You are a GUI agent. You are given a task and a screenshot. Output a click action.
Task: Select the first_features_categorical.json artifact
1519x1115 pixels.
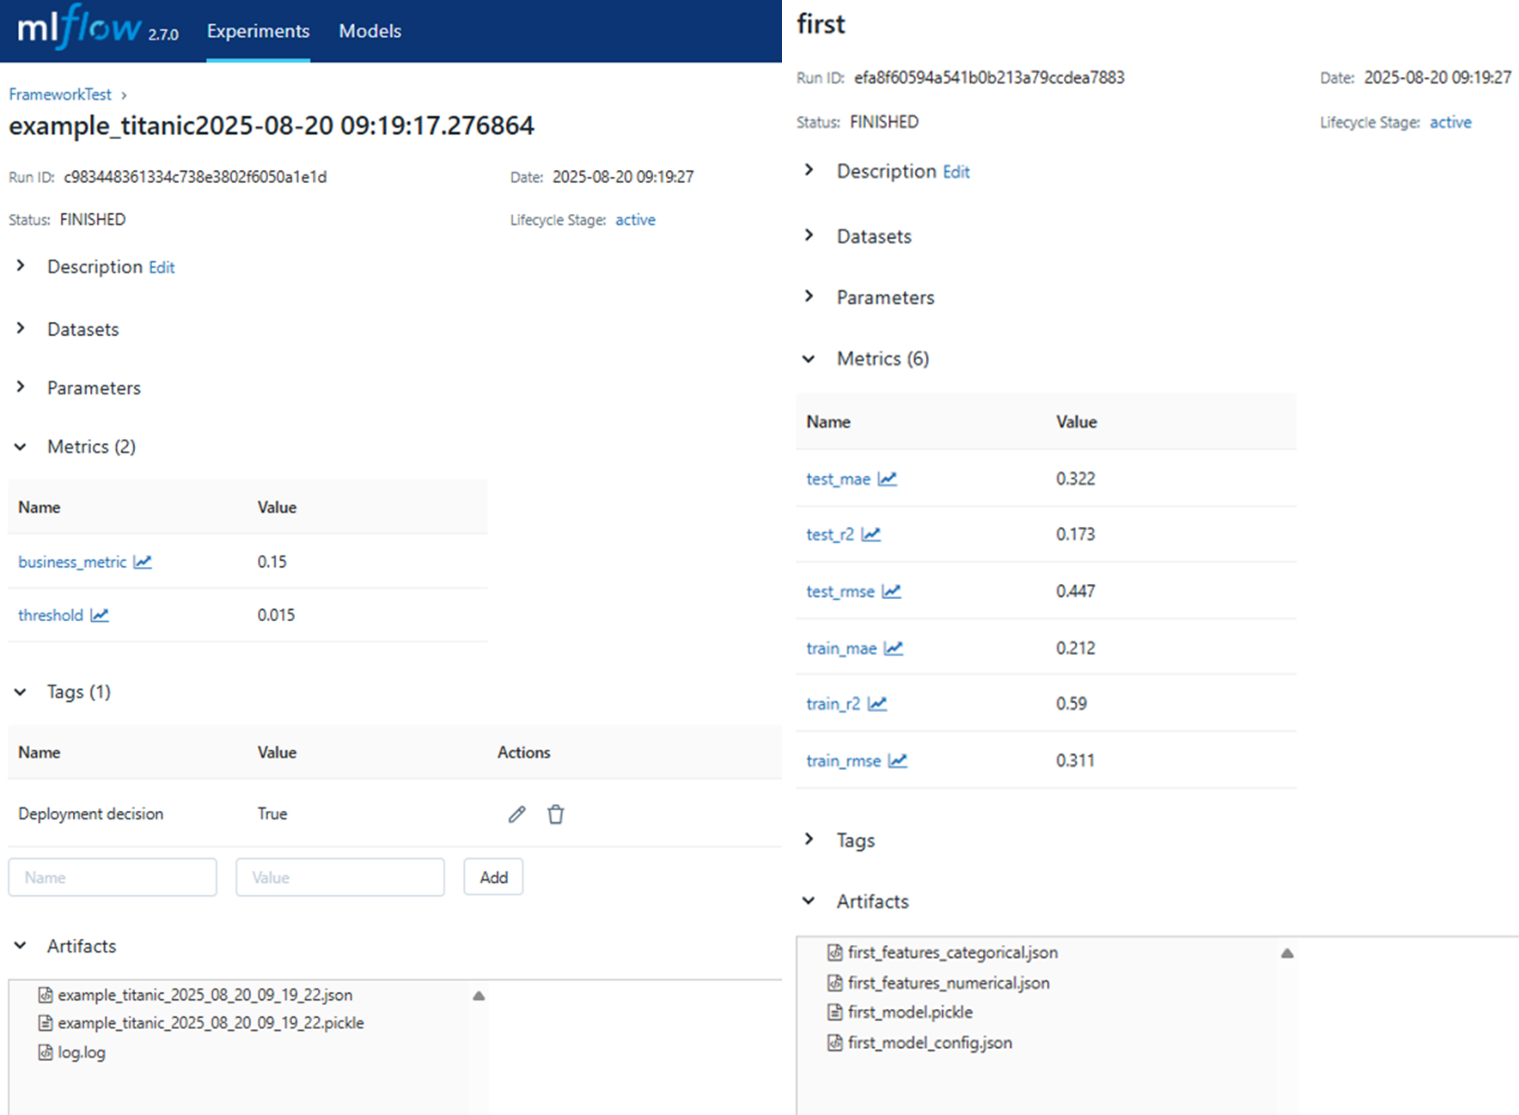(951, 952)
